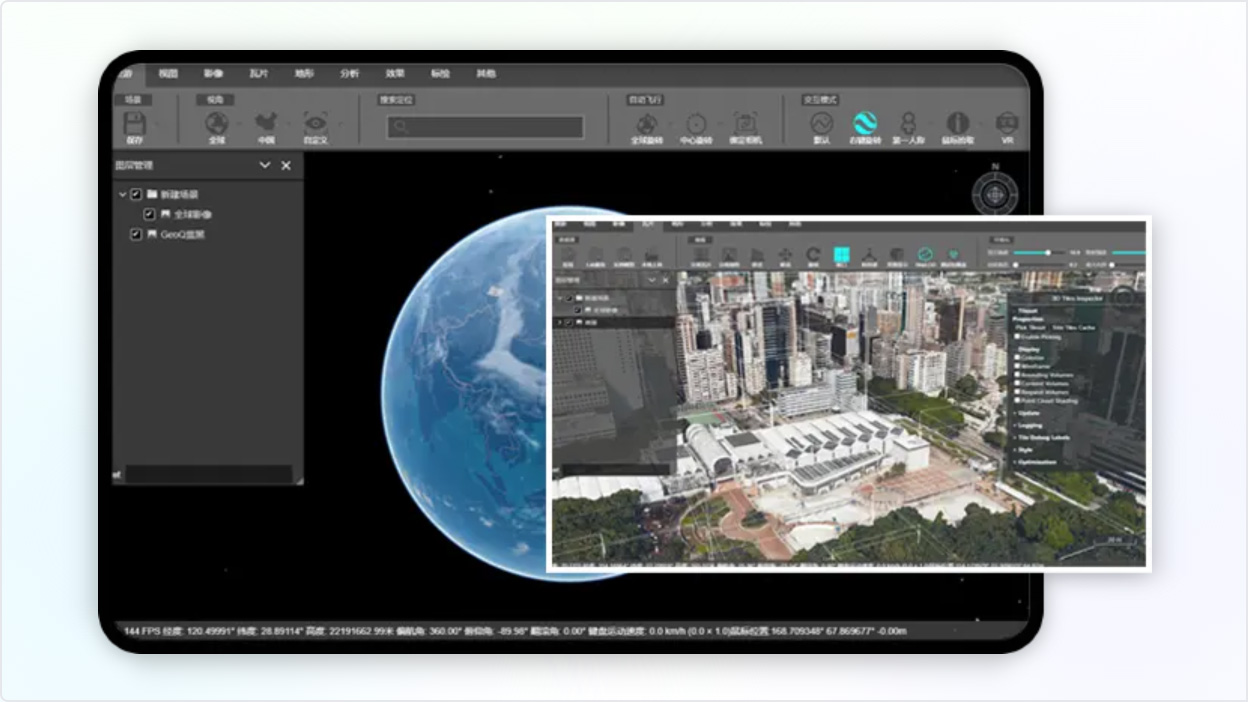Screen dimensions: 1248x702
Task: Switch to the 地形 (Terrain) tab
Action: coord(304,74)
